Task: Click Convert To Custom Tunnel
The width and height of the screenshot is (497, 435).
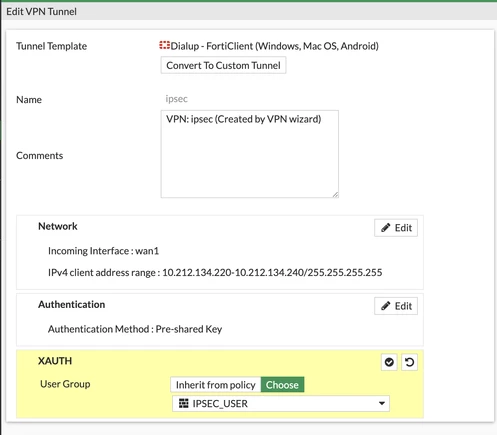Action: click(223, 65)
